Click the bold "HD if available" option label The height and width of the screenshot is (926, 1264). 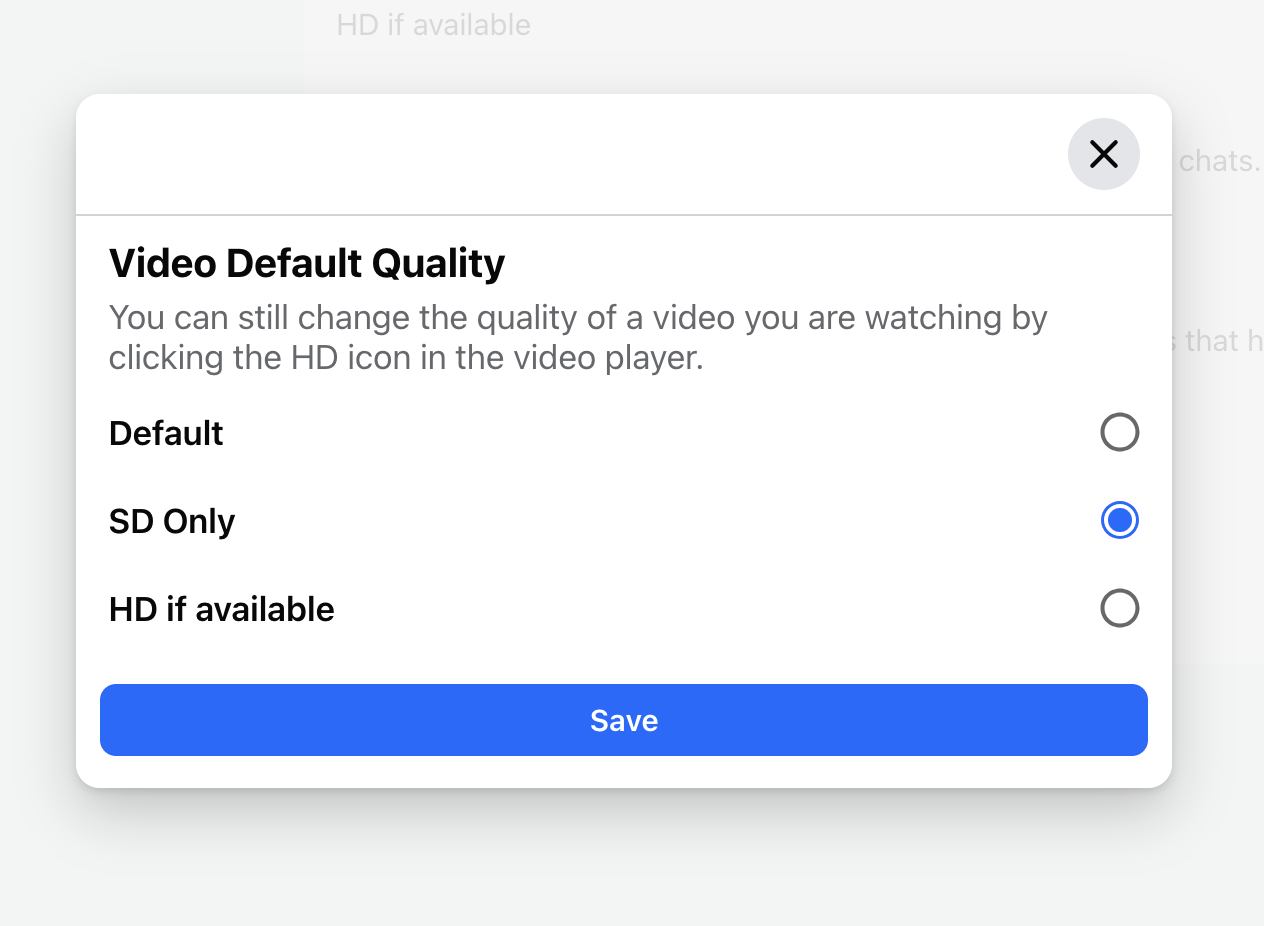click(x=221, y=609)
